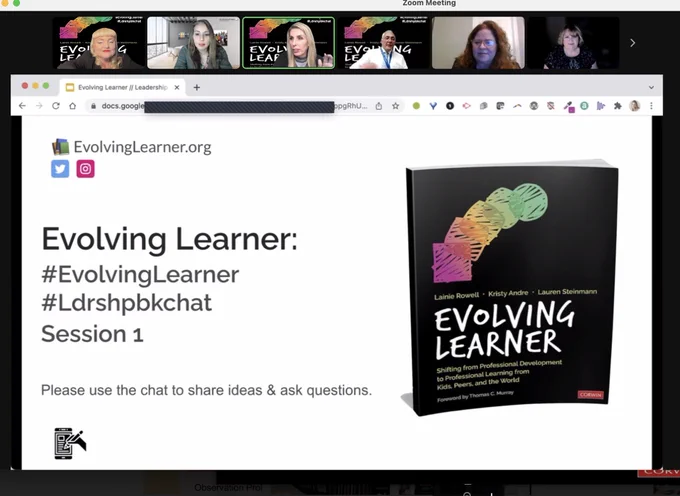Select the man in white shirt video
Screen dimensions: 680x496
pyautogui.click(x=383, y=42)
